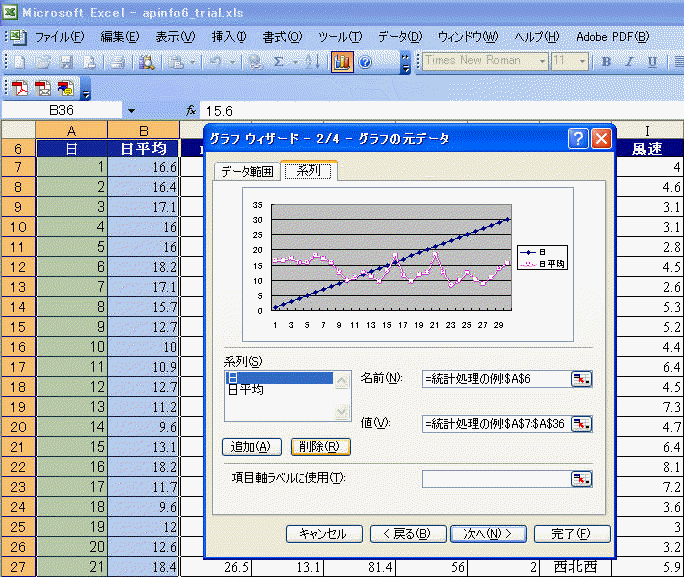Click collapse dialog icon for 名前 field
Screen dimensions: 684x577
[x=581, y=378]
